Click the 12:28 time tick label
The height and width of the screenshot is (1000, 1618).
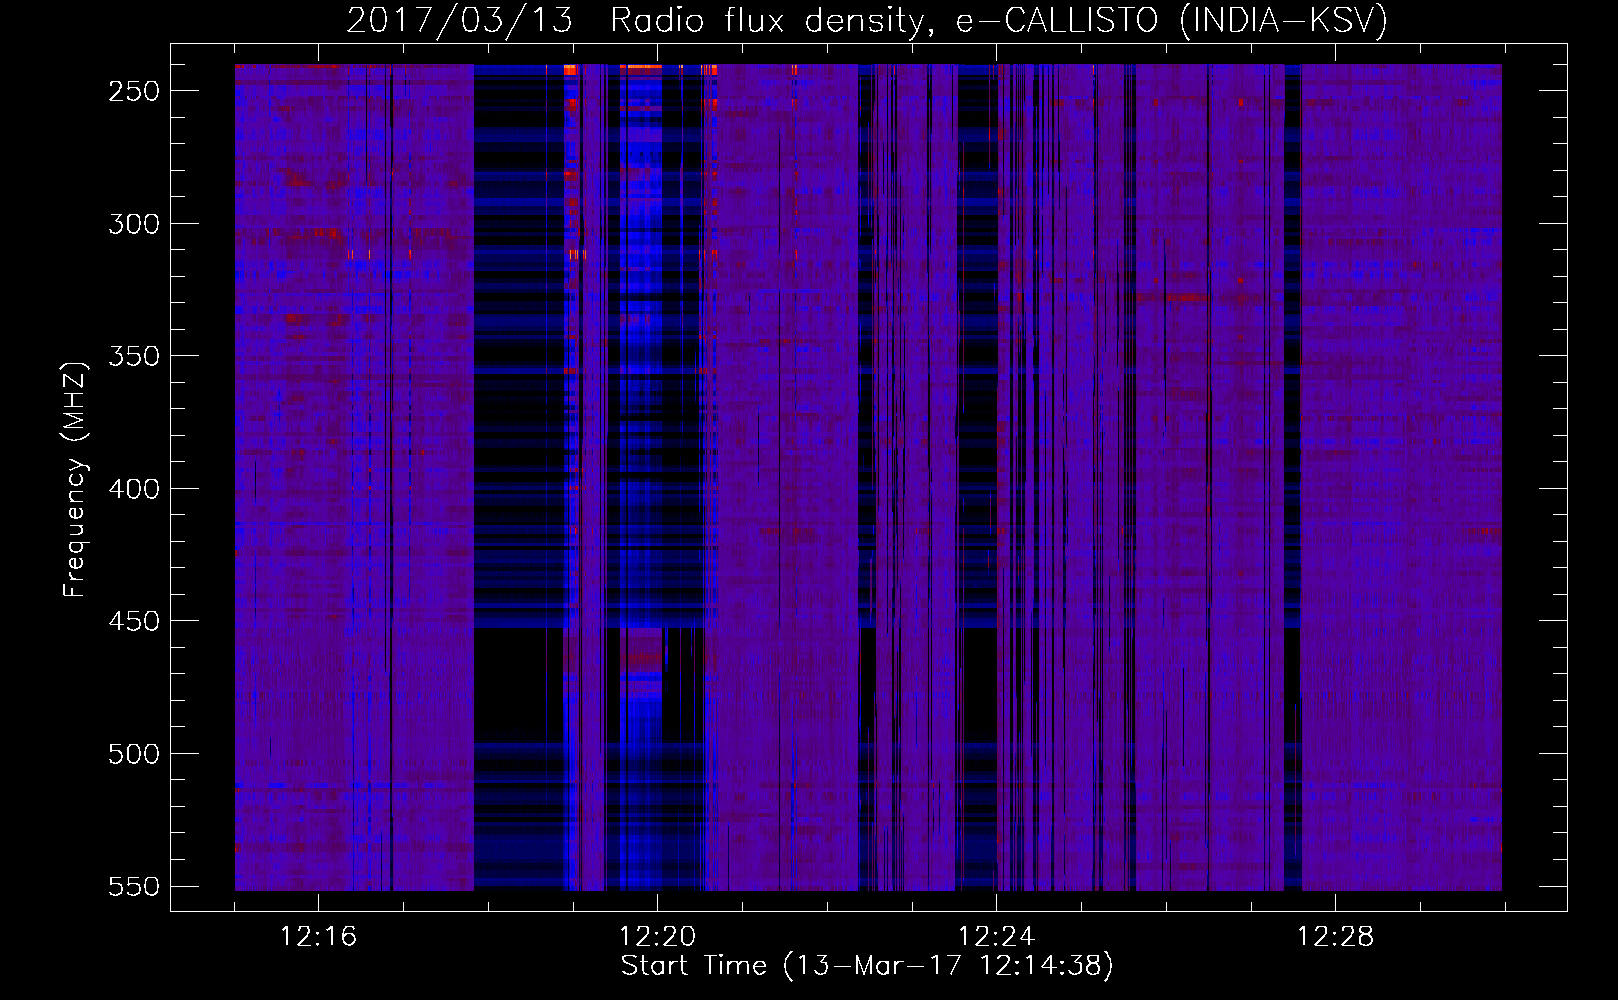pyautogui.click(x=1335, y=937)
